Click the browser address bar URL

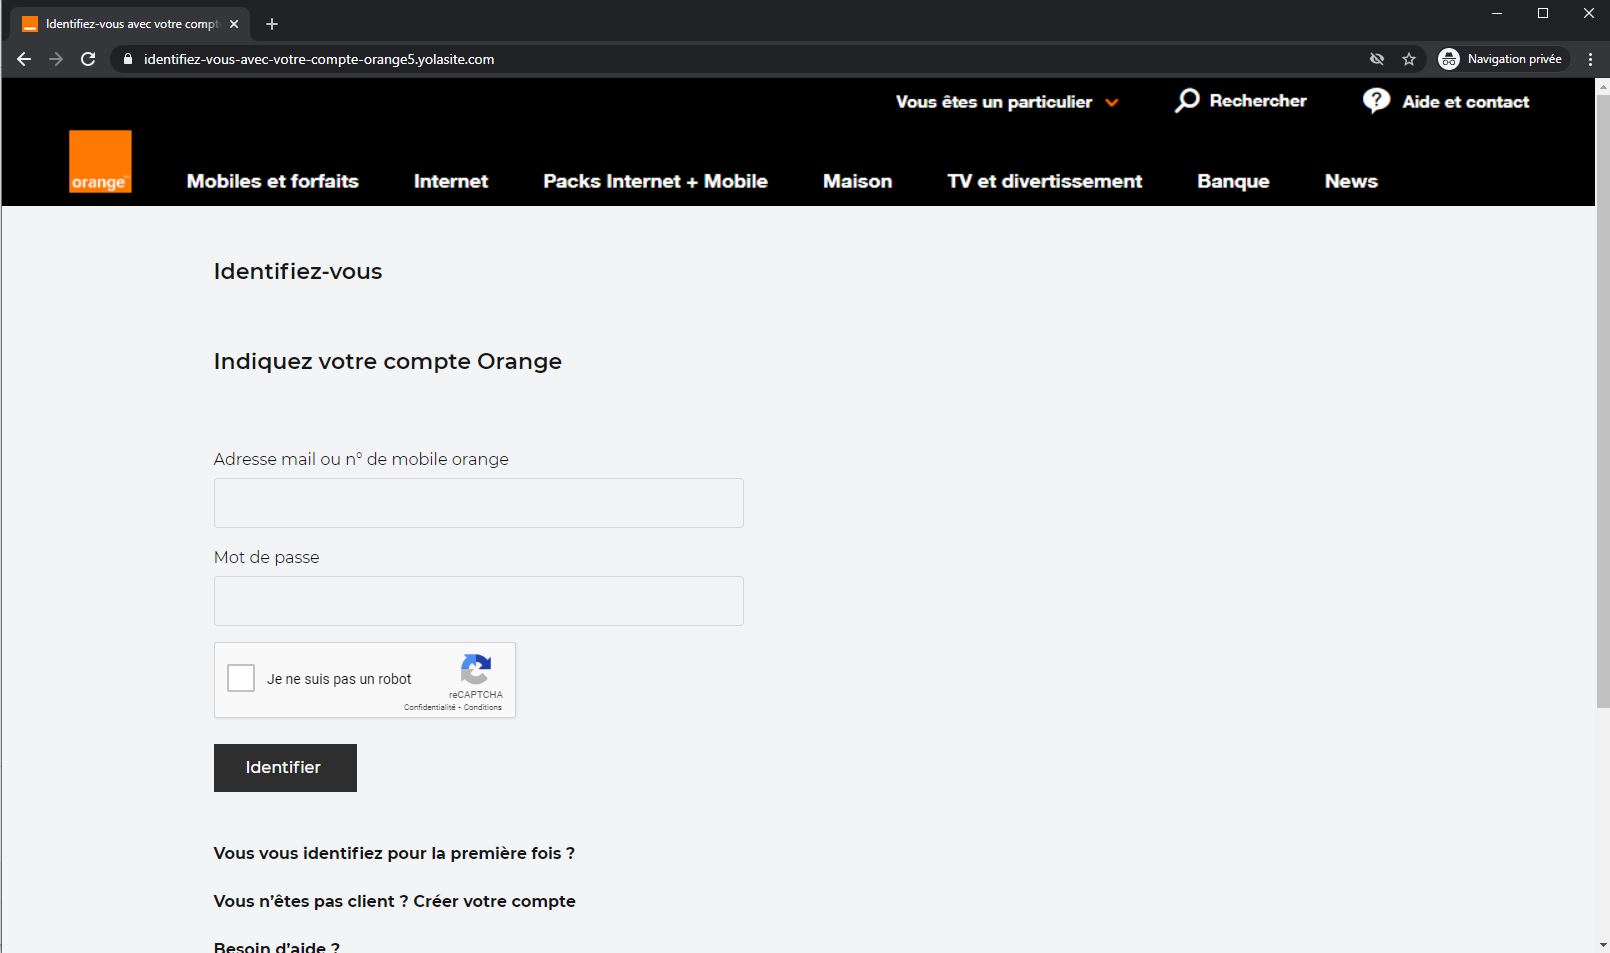pos(319,59)
